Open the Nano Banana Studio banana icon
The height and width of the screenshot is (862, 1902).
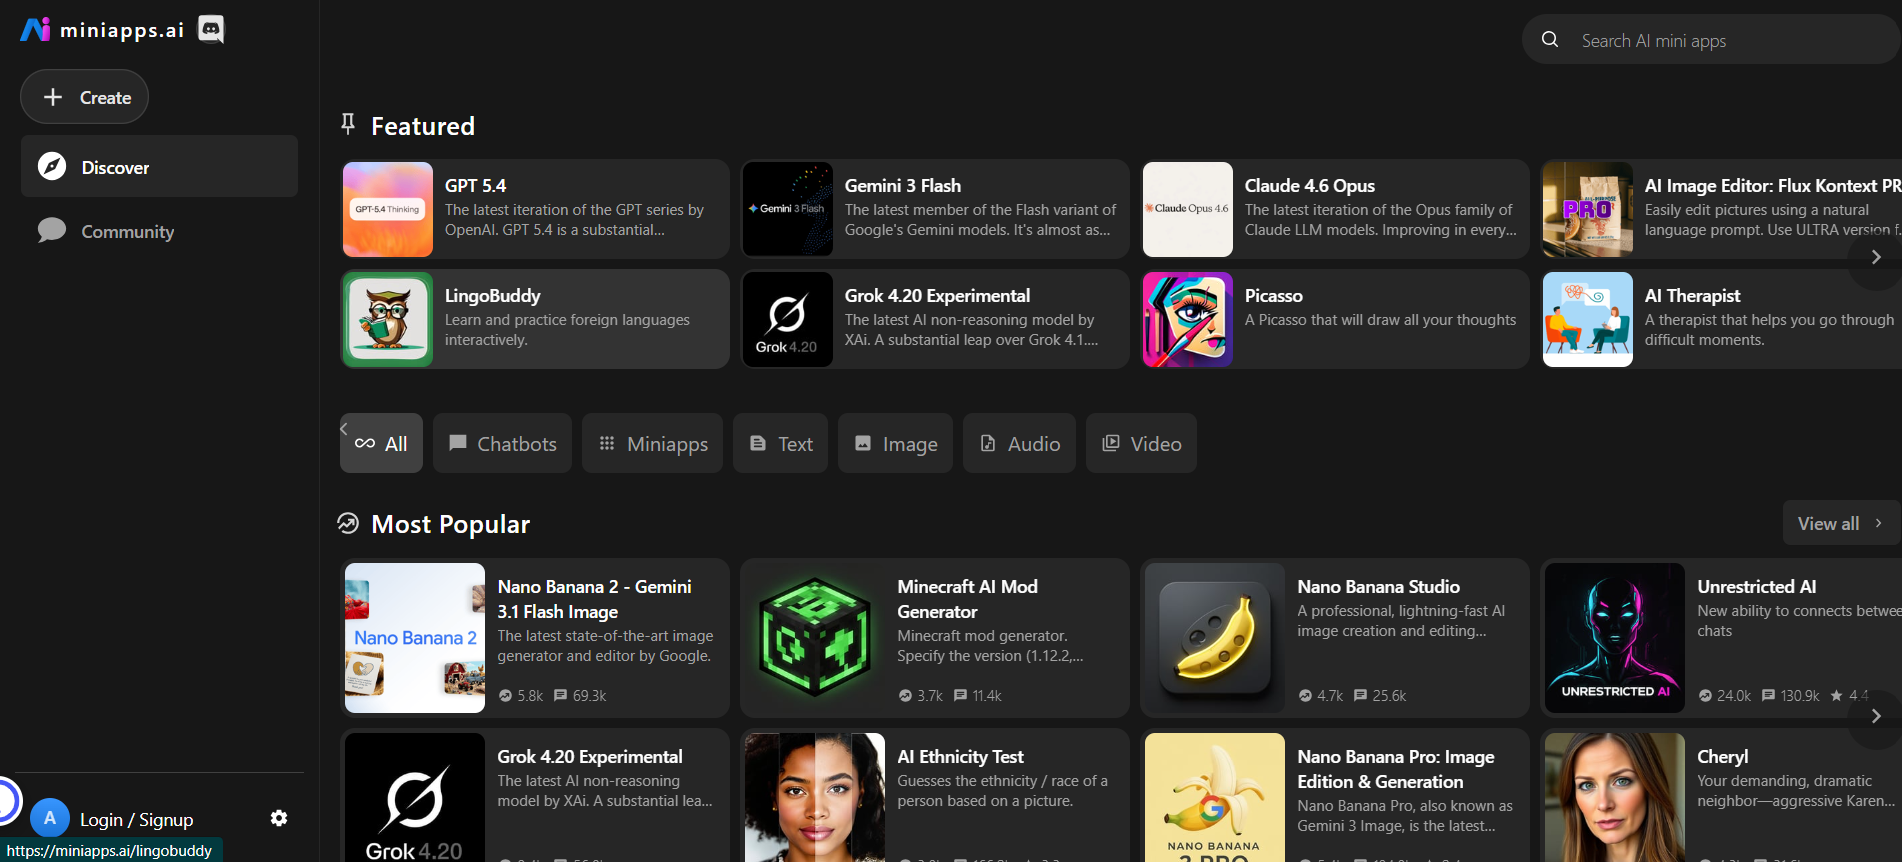click(1215, 638)
